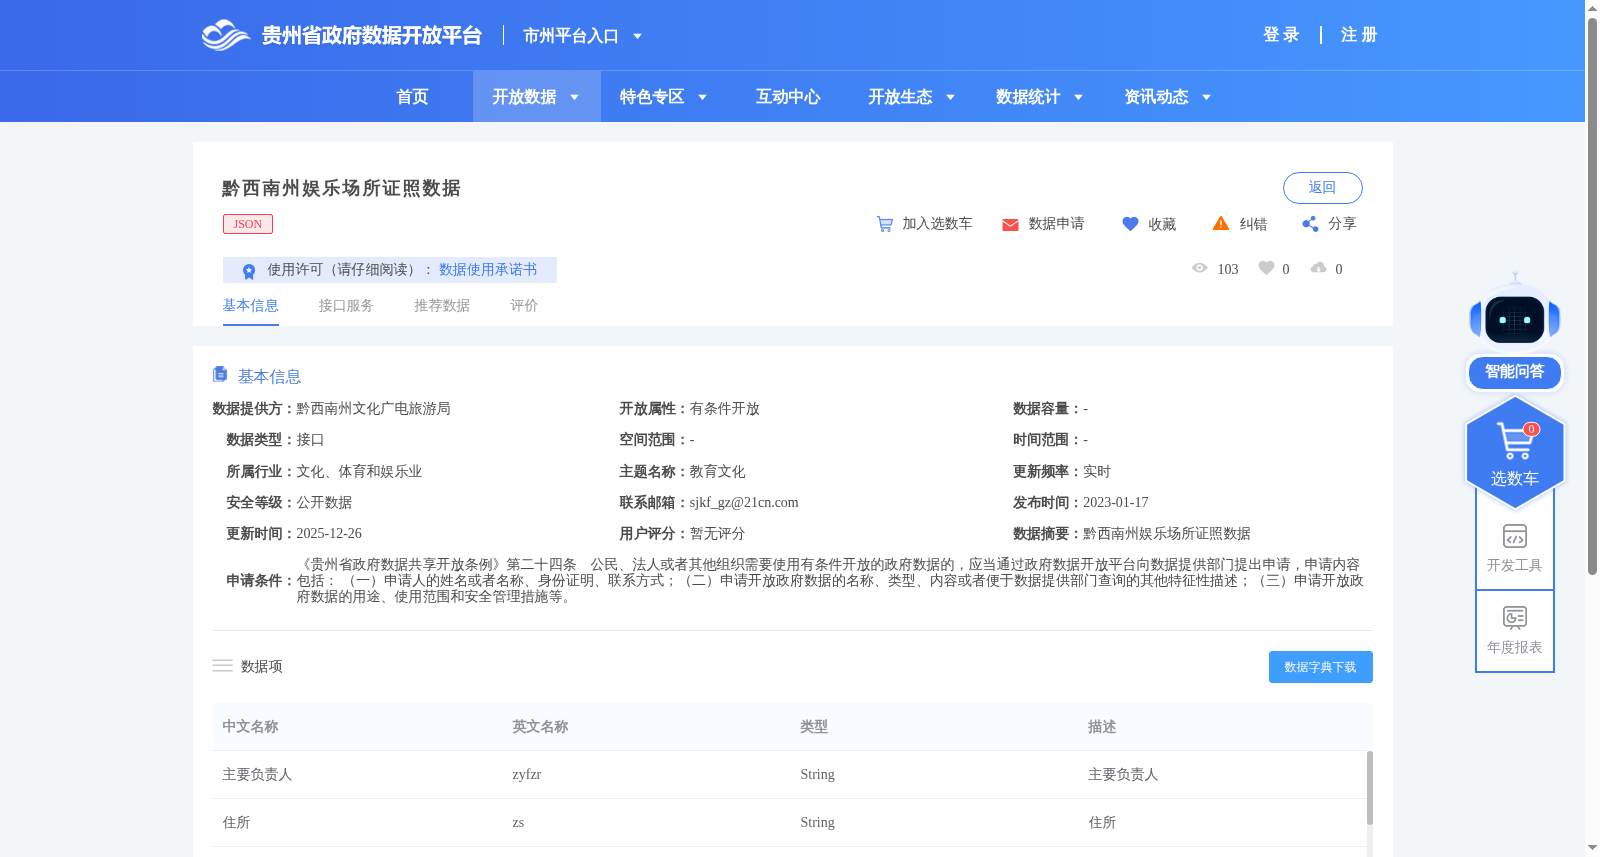1600x857 pixels.
Task: Click the JSON format tag
Action: [x=248, y=224]
